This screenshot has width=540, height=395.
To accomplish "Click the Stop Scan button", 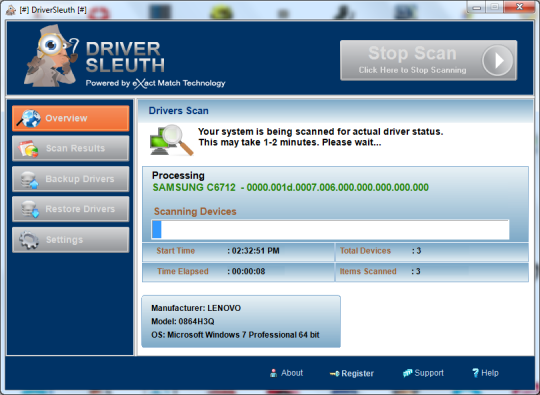I will click(x=428, y=60).
